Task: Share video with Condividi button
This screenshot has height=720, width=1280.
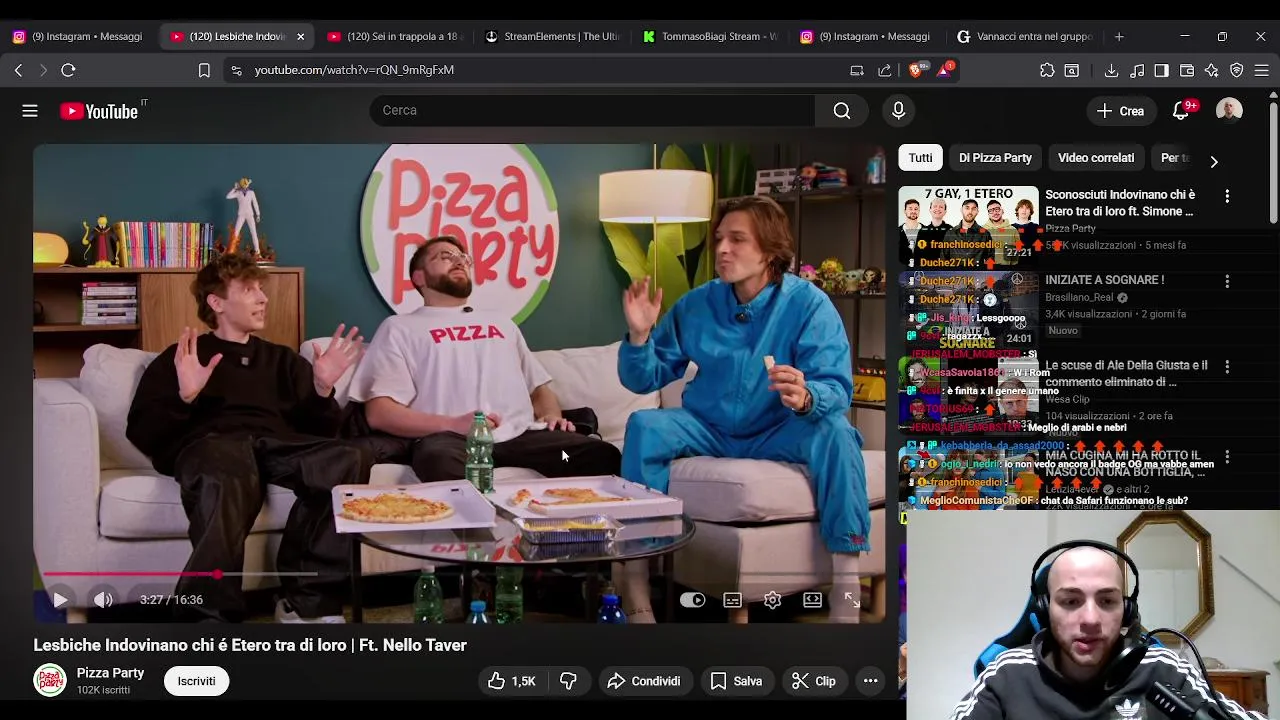Action: coord(643,681)
